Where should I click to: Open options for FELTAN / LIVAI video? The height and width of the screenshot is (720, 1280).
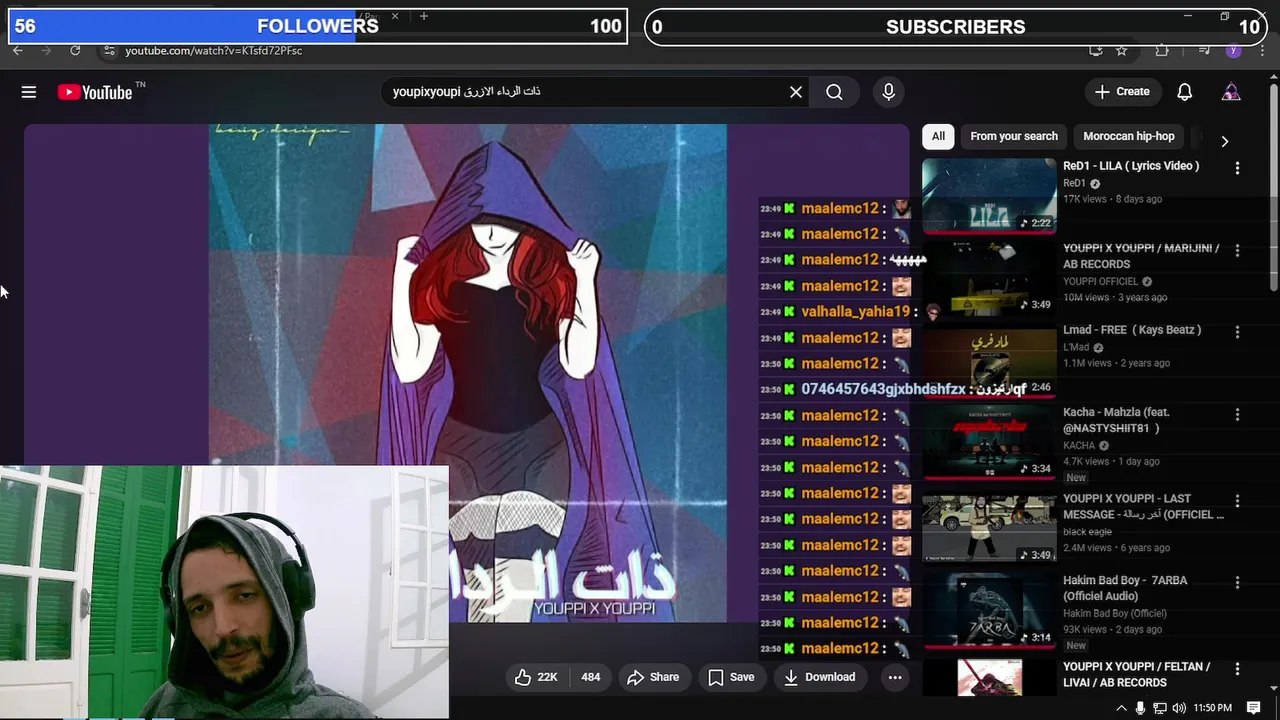tap(1237, 668)
